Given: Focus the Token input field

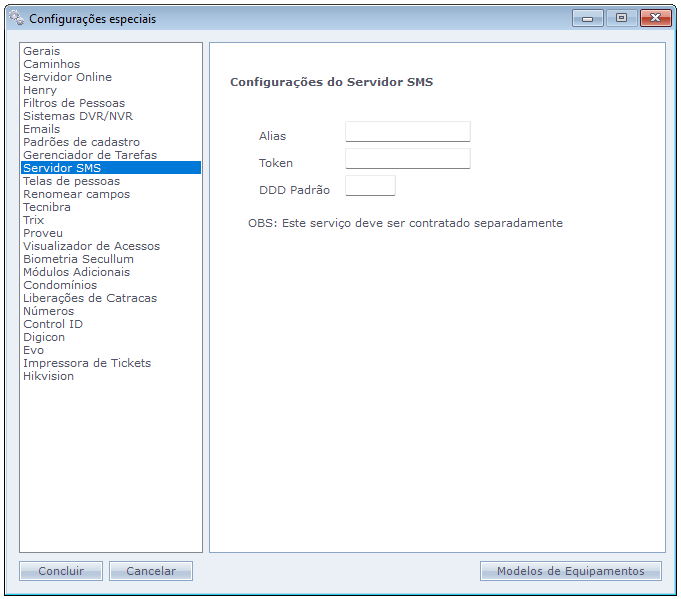Looking at the screenshot, I should pos(407,159).
